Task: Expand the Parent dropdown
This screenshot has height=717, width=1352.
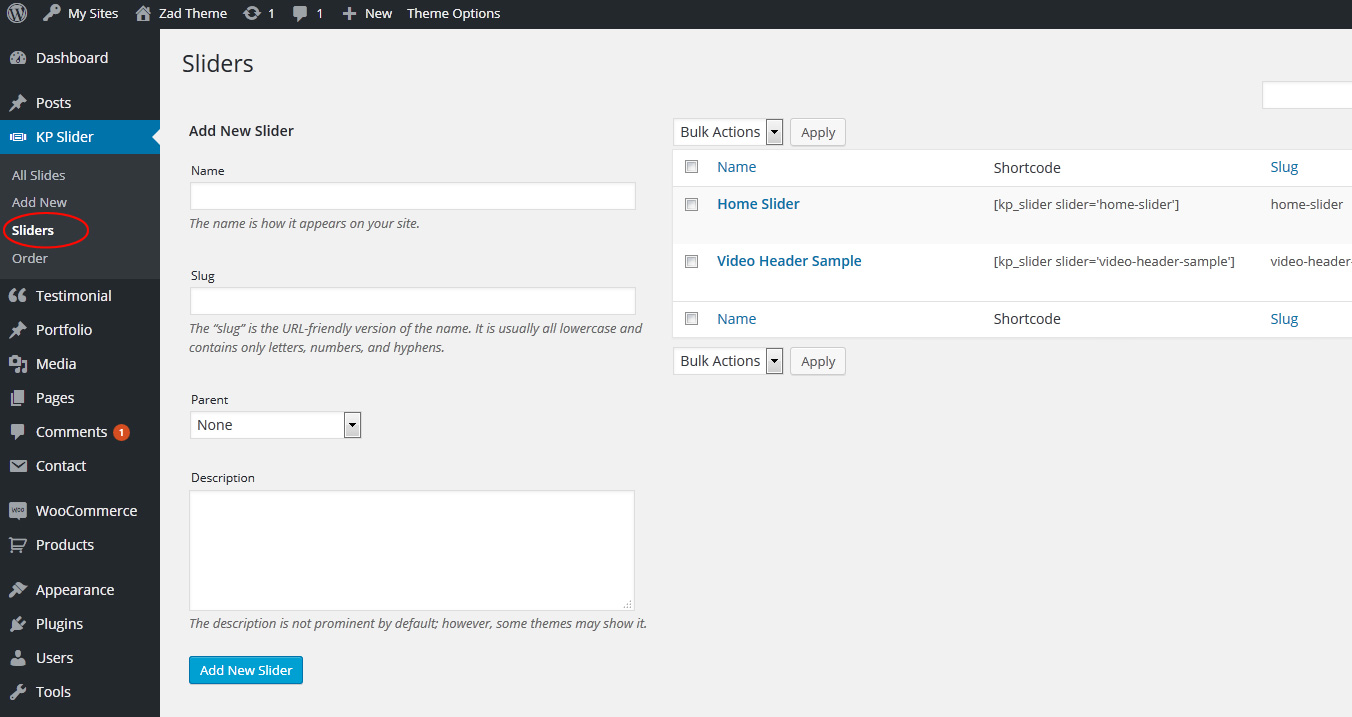Action: point(275,425)
